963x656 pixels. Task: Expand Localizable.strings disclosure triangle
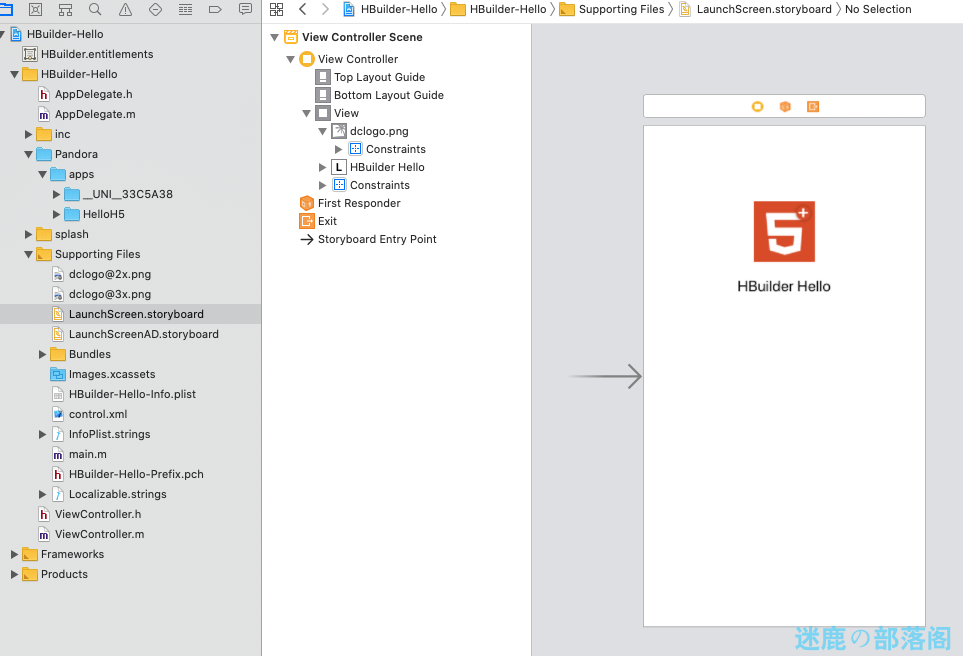click(x=42, y=494)
